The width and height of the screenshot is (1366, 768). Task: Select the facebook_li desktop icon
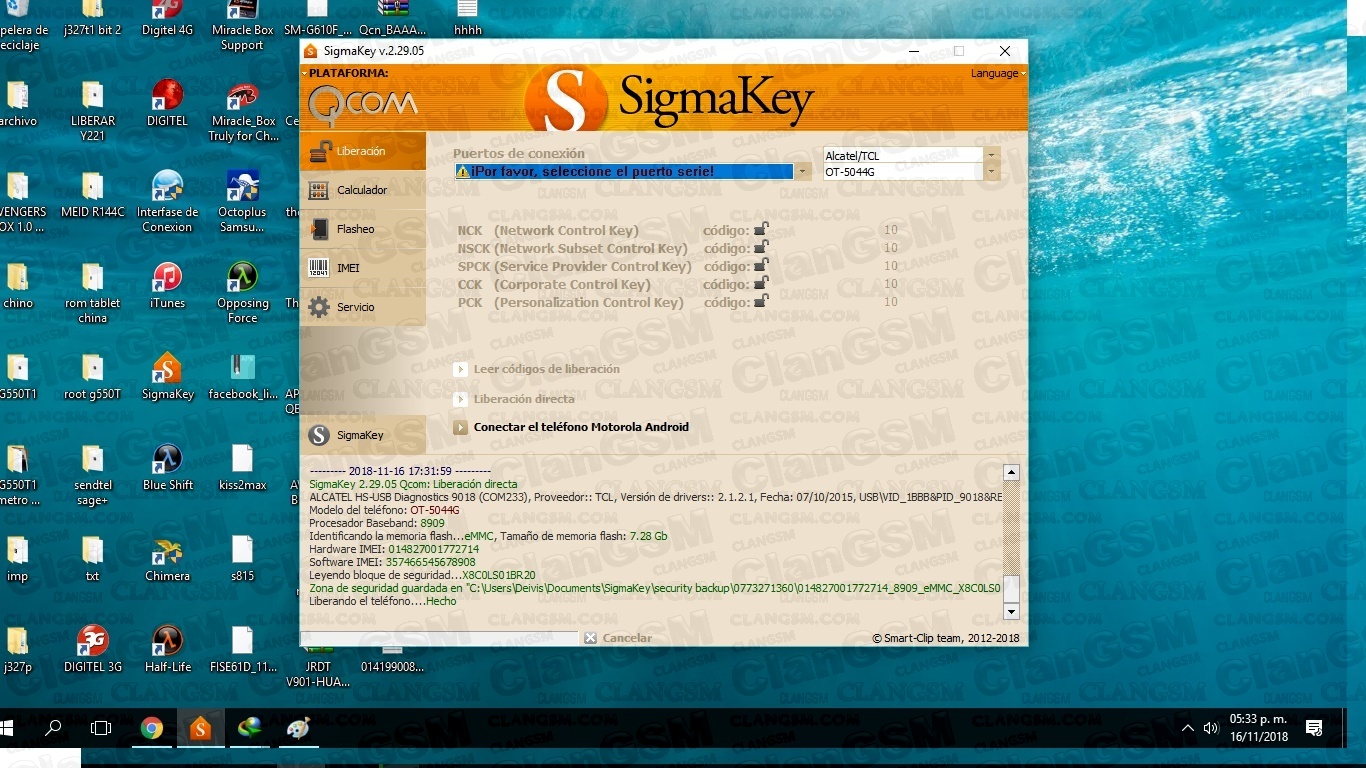[x=243, y=377]
